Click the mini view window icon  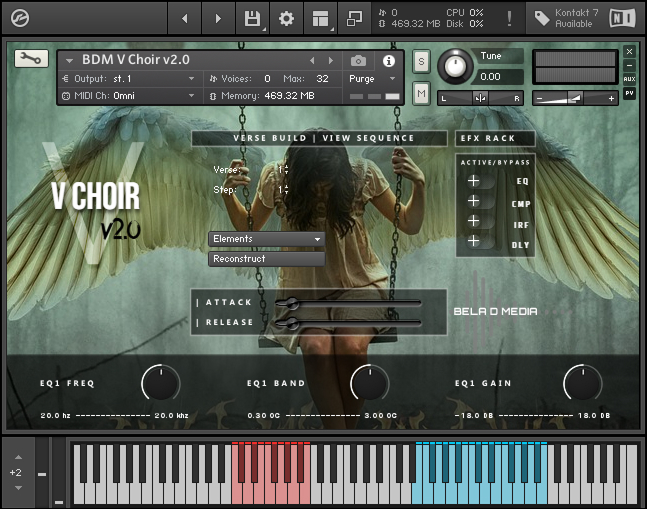[x=354, y=18]
